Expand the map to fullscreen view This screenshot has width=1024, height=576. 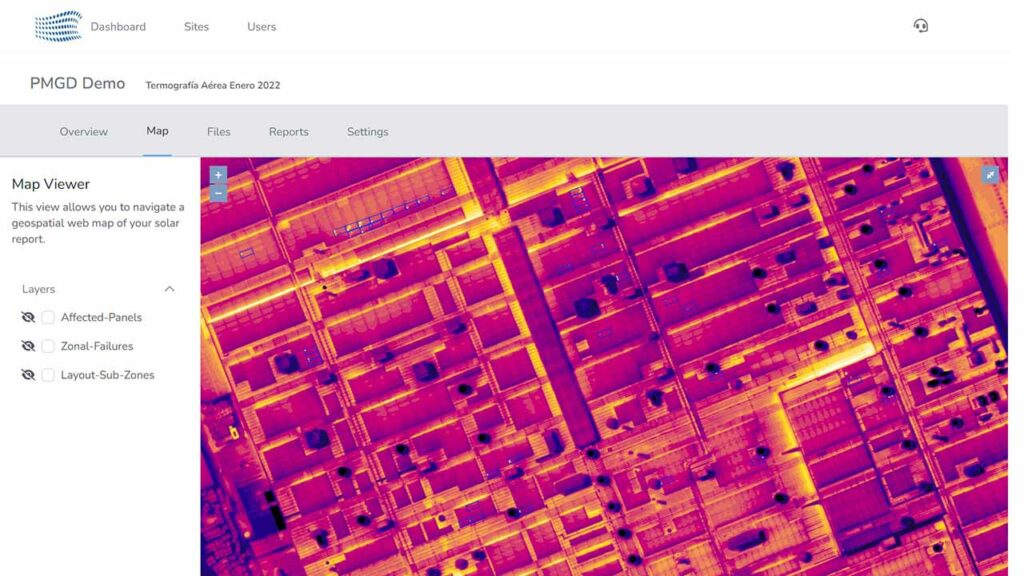click(x=989, y=174)
